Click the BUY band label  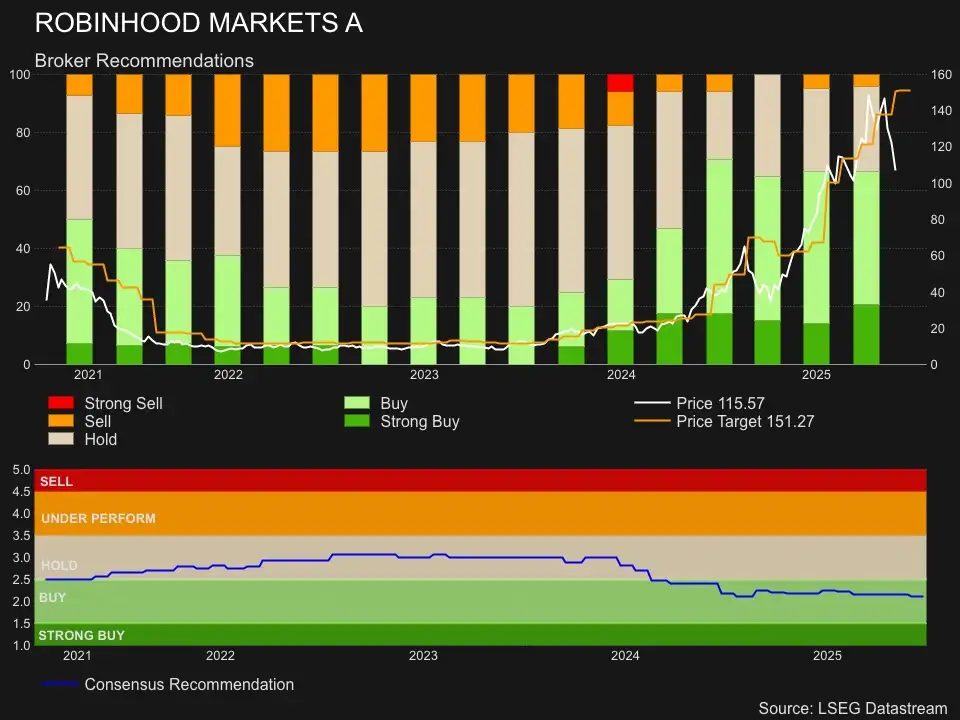[52, 598]
